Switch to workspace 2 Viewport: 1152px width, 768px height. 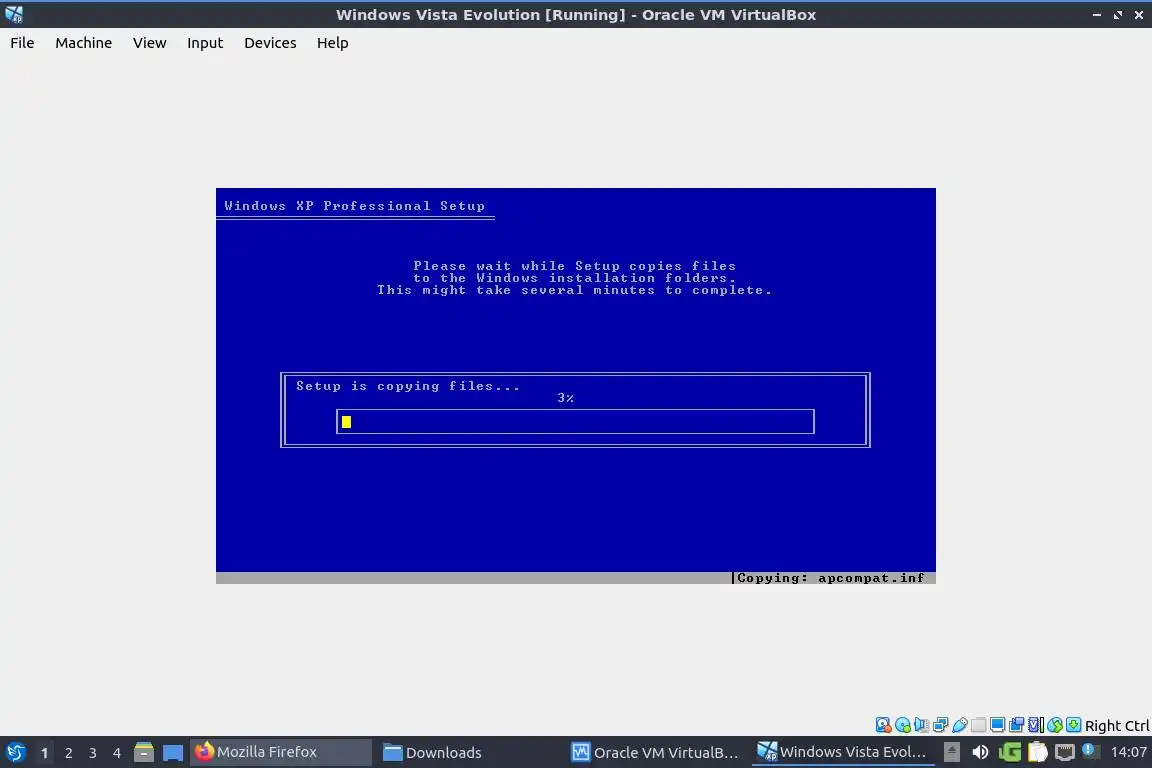69,753
